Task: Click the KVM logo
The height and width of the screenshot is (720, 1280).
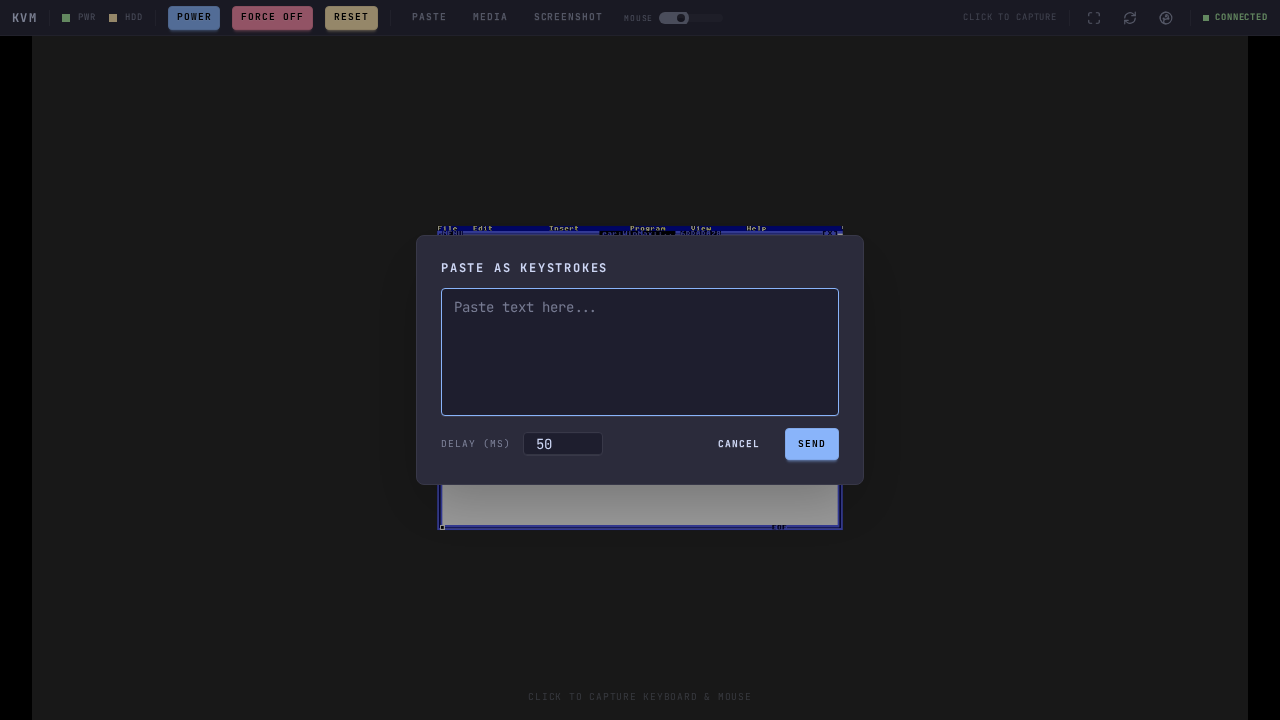Action: click(24, 18)
